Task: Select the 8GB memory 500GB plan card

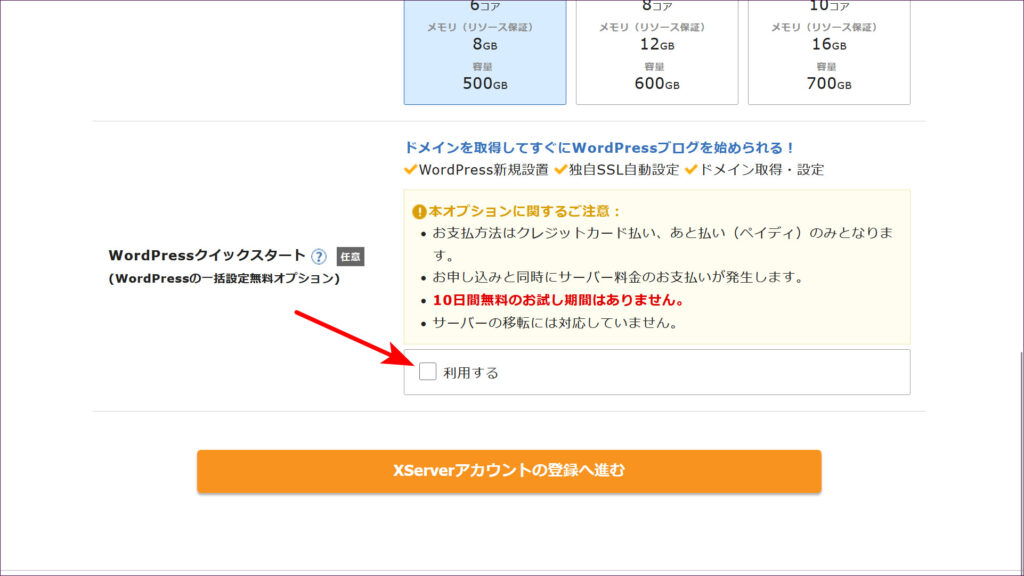Action: click(485, 50)
